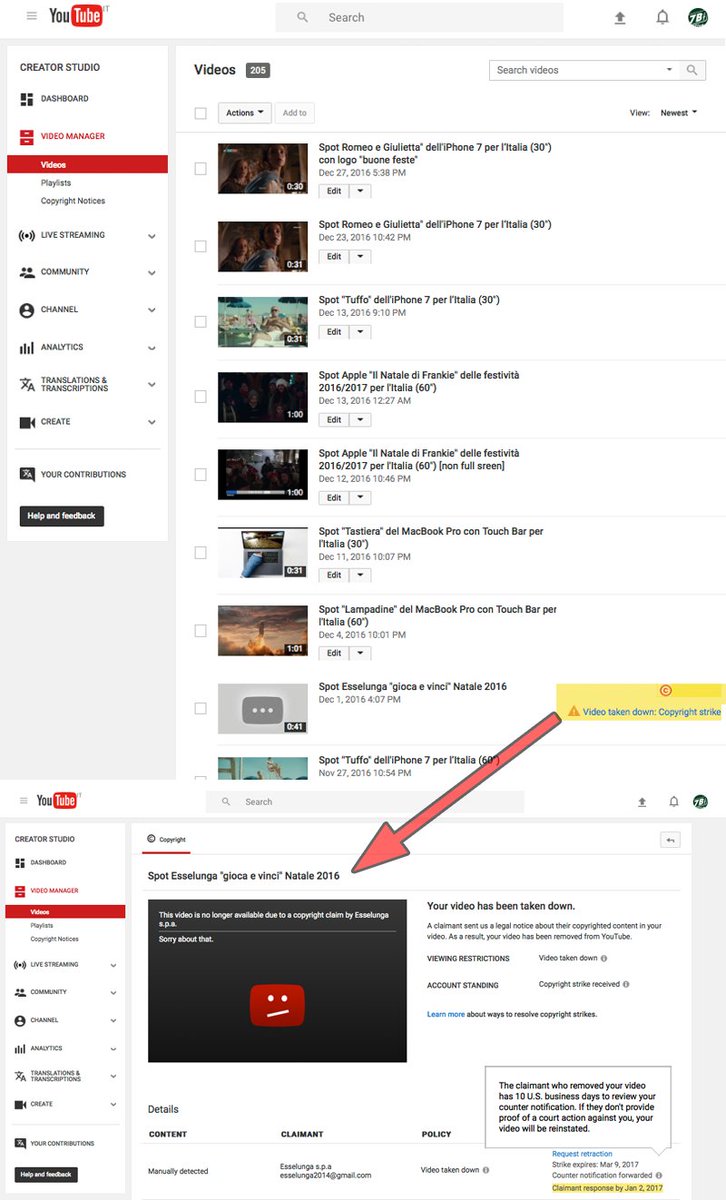The height and width of the screenshot is (1200, 726).
Task: Select checkbox for Tuffo Dec 13 video
Action: (x=200, y=321)
